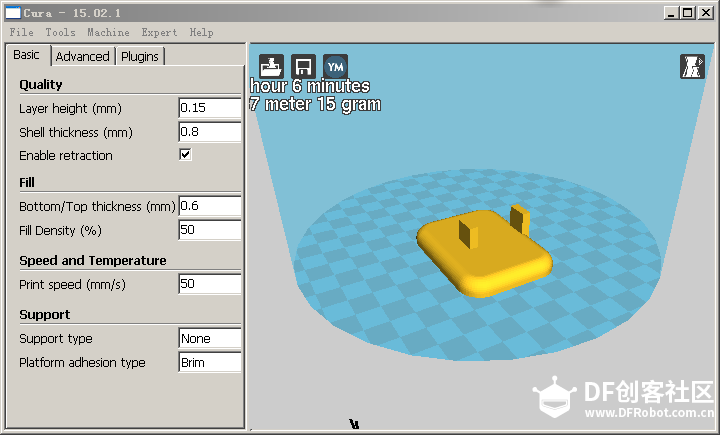Open the Platform adhesion type dropdown
Image resolution: width=720 pixels, height=435 pixels.
[210, 362]
